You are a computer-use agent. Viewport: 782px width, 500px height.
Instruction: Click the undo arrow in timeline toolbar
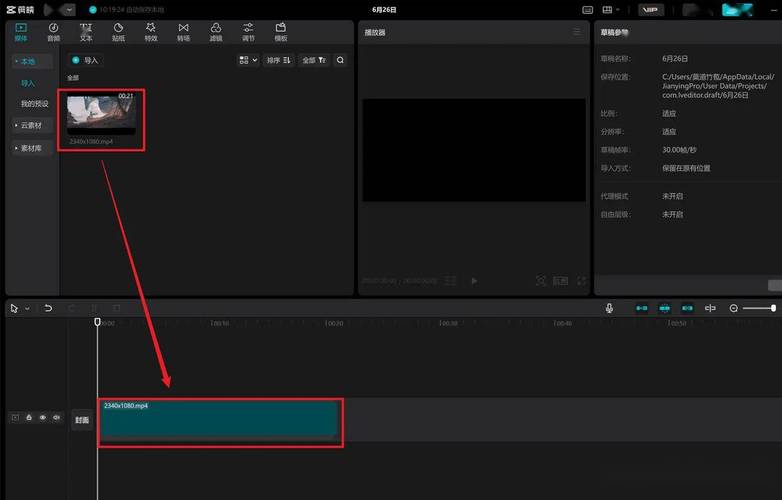click(x=48, y=308)
